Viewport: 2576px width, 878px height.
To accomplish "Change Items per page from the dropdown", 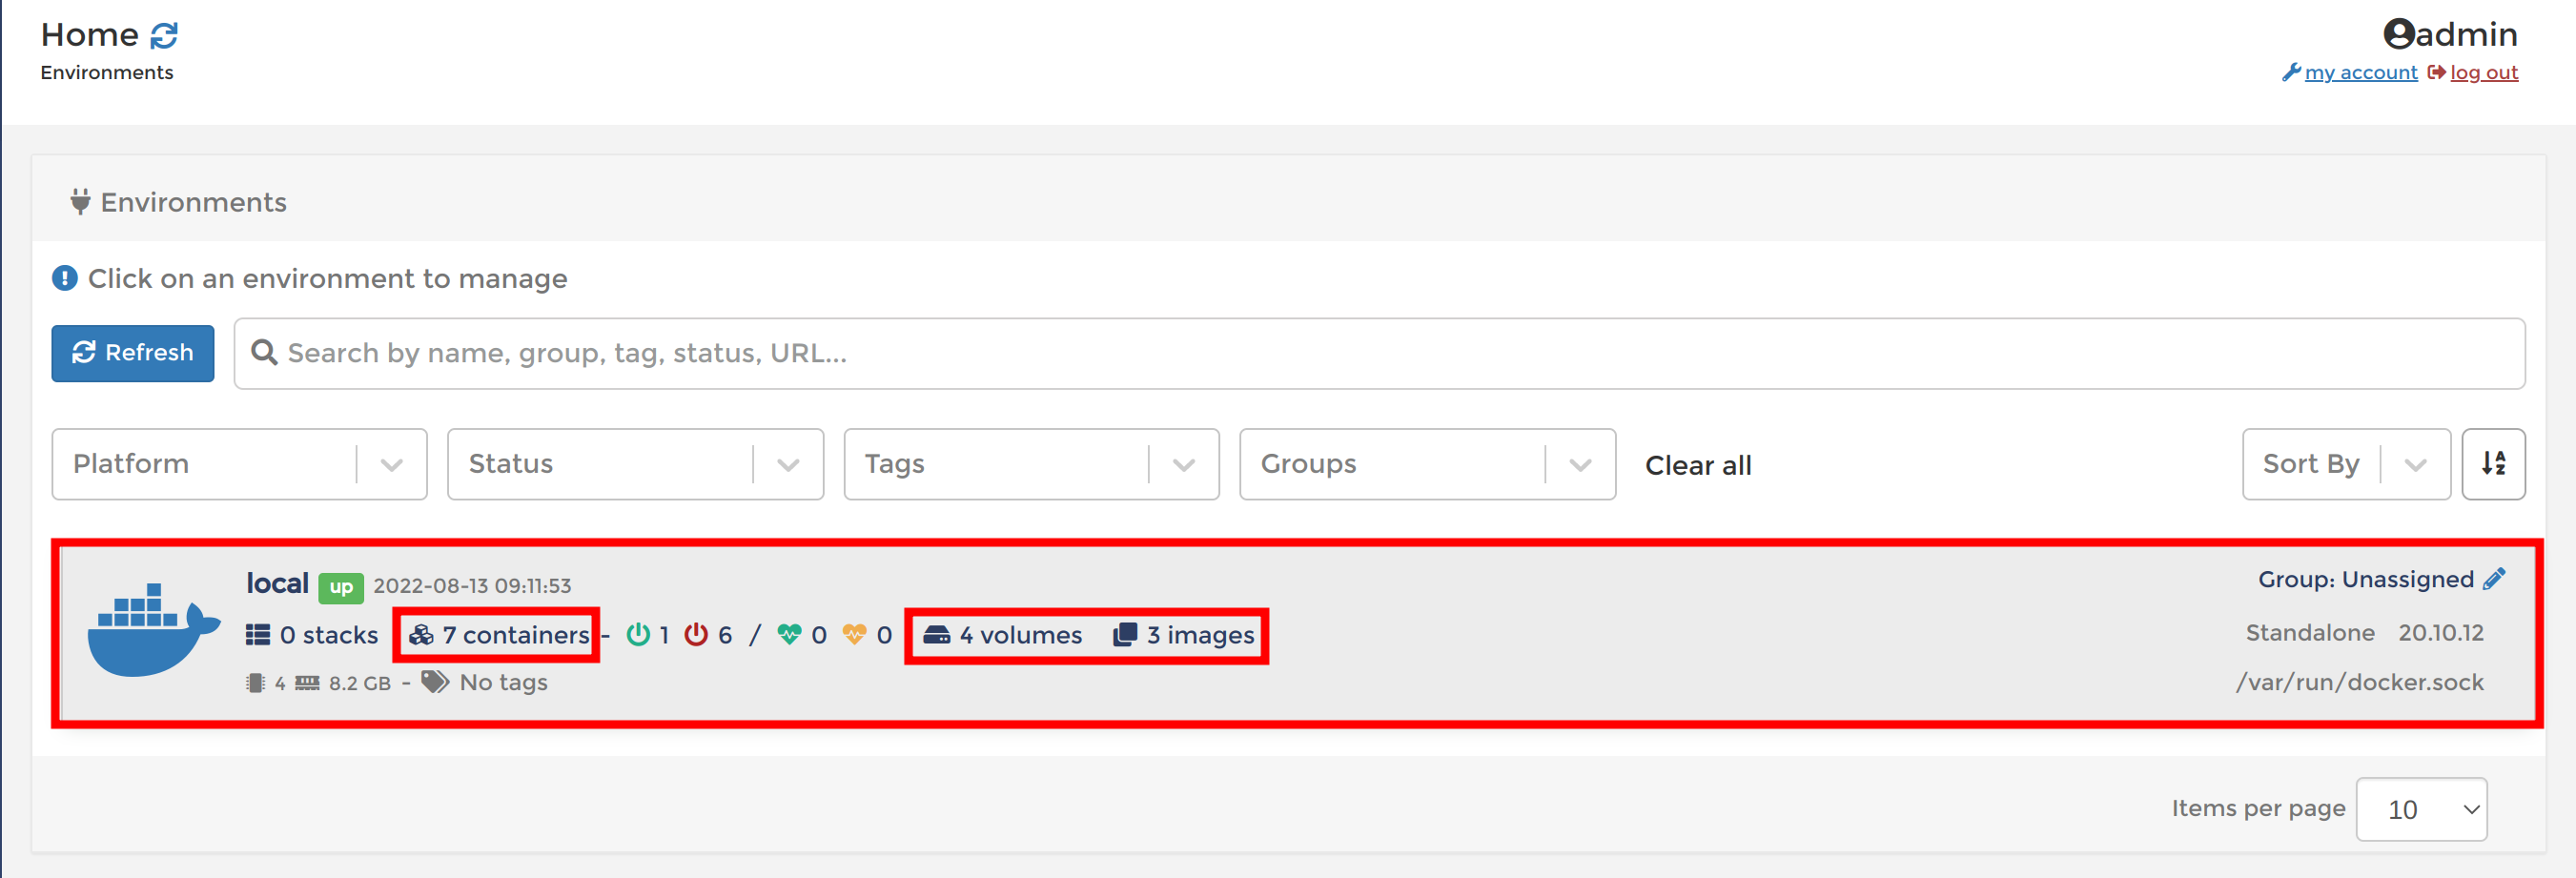I will tap(2421, 809).
